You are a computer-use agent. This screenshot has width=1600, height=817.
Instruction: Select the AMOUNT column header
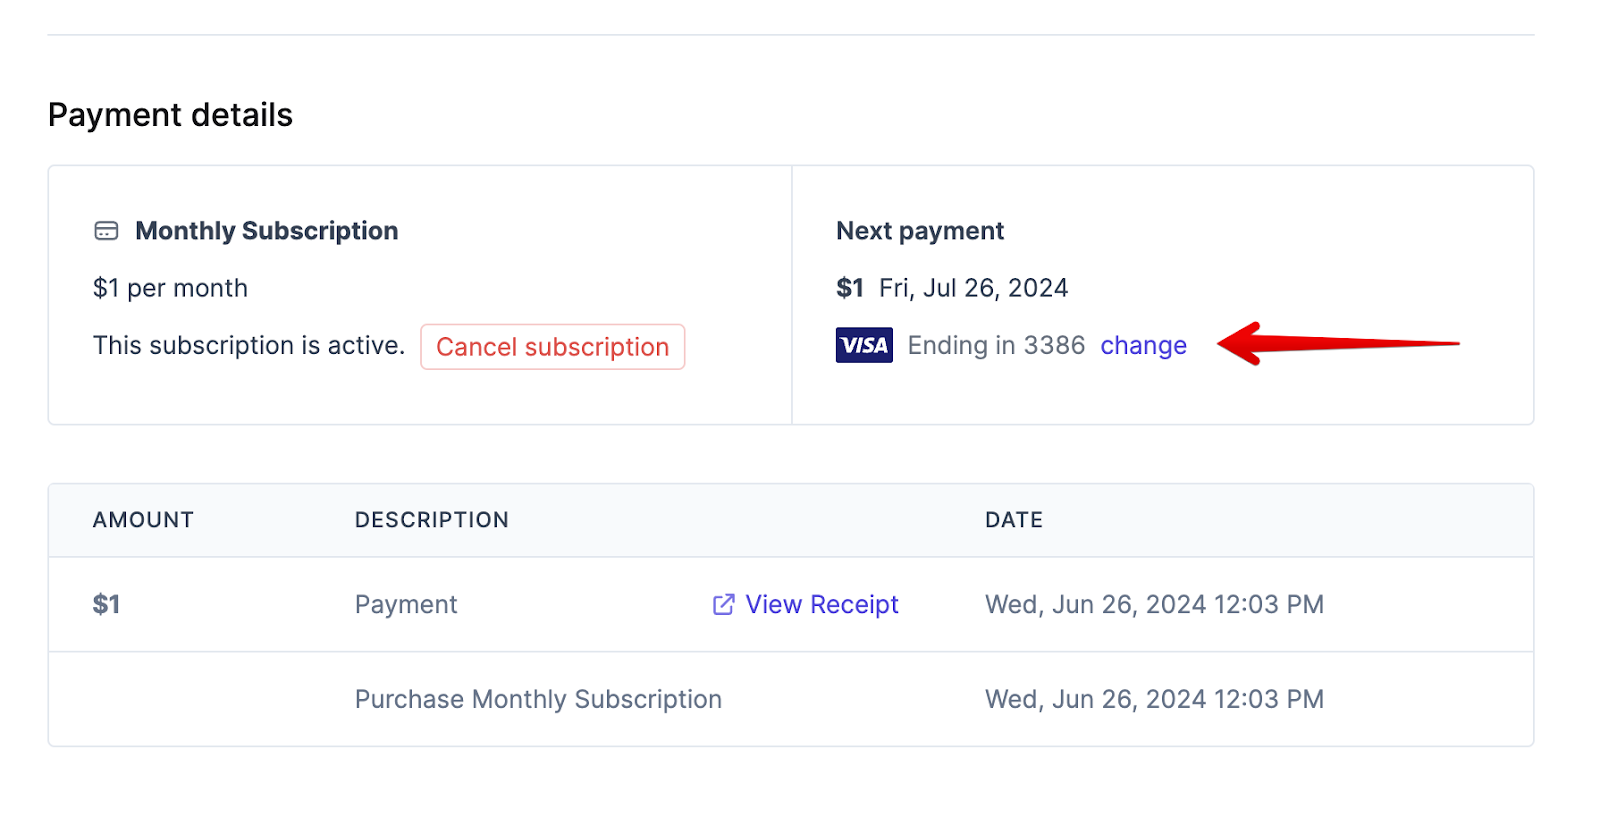point(142,519)
